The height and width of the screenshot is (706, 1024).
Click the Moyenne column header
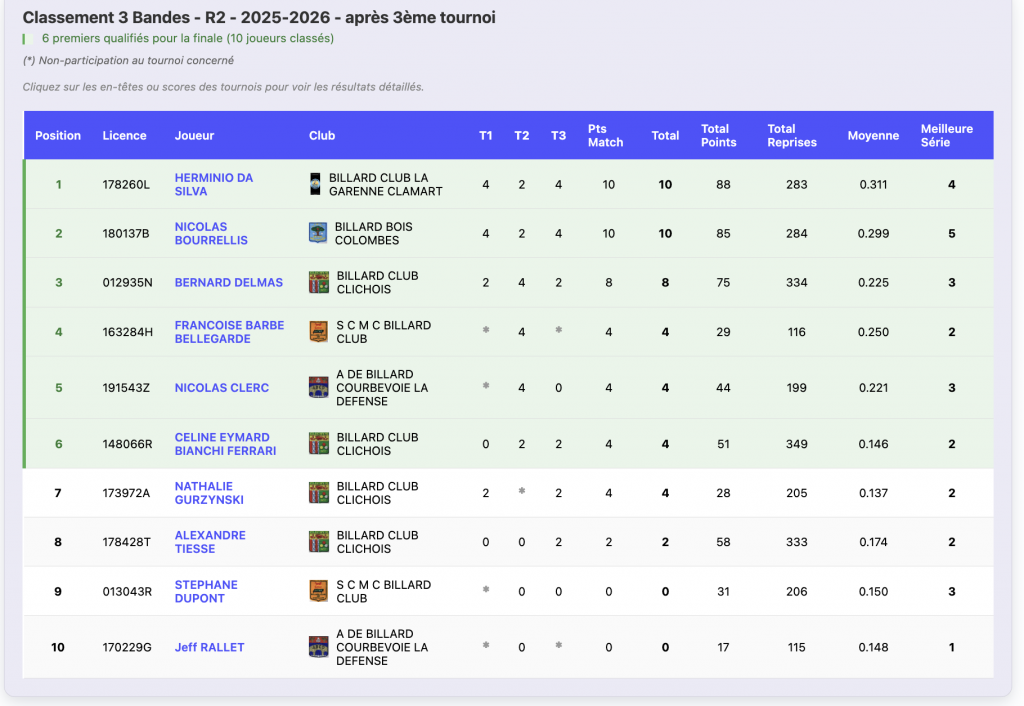point(873,136)
